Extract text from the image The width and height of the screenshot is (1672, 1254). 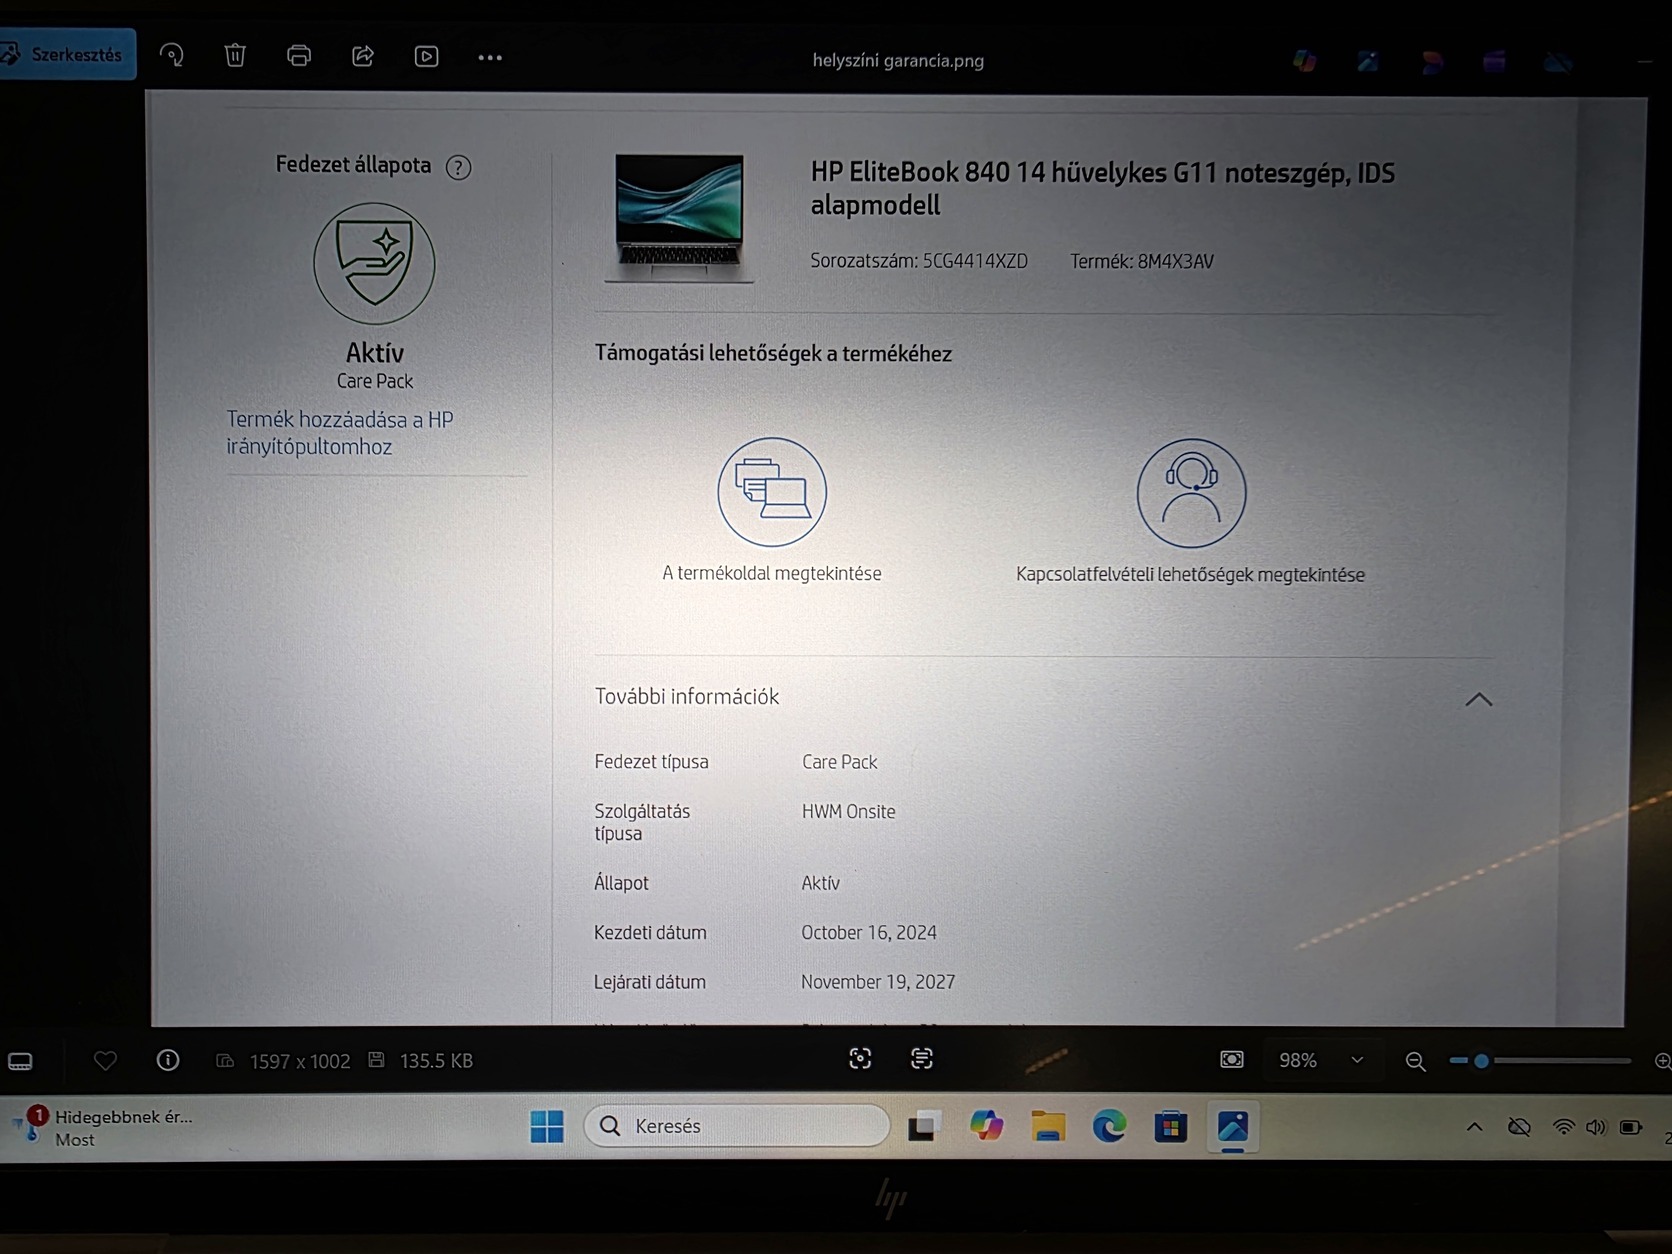point(922,1059)
